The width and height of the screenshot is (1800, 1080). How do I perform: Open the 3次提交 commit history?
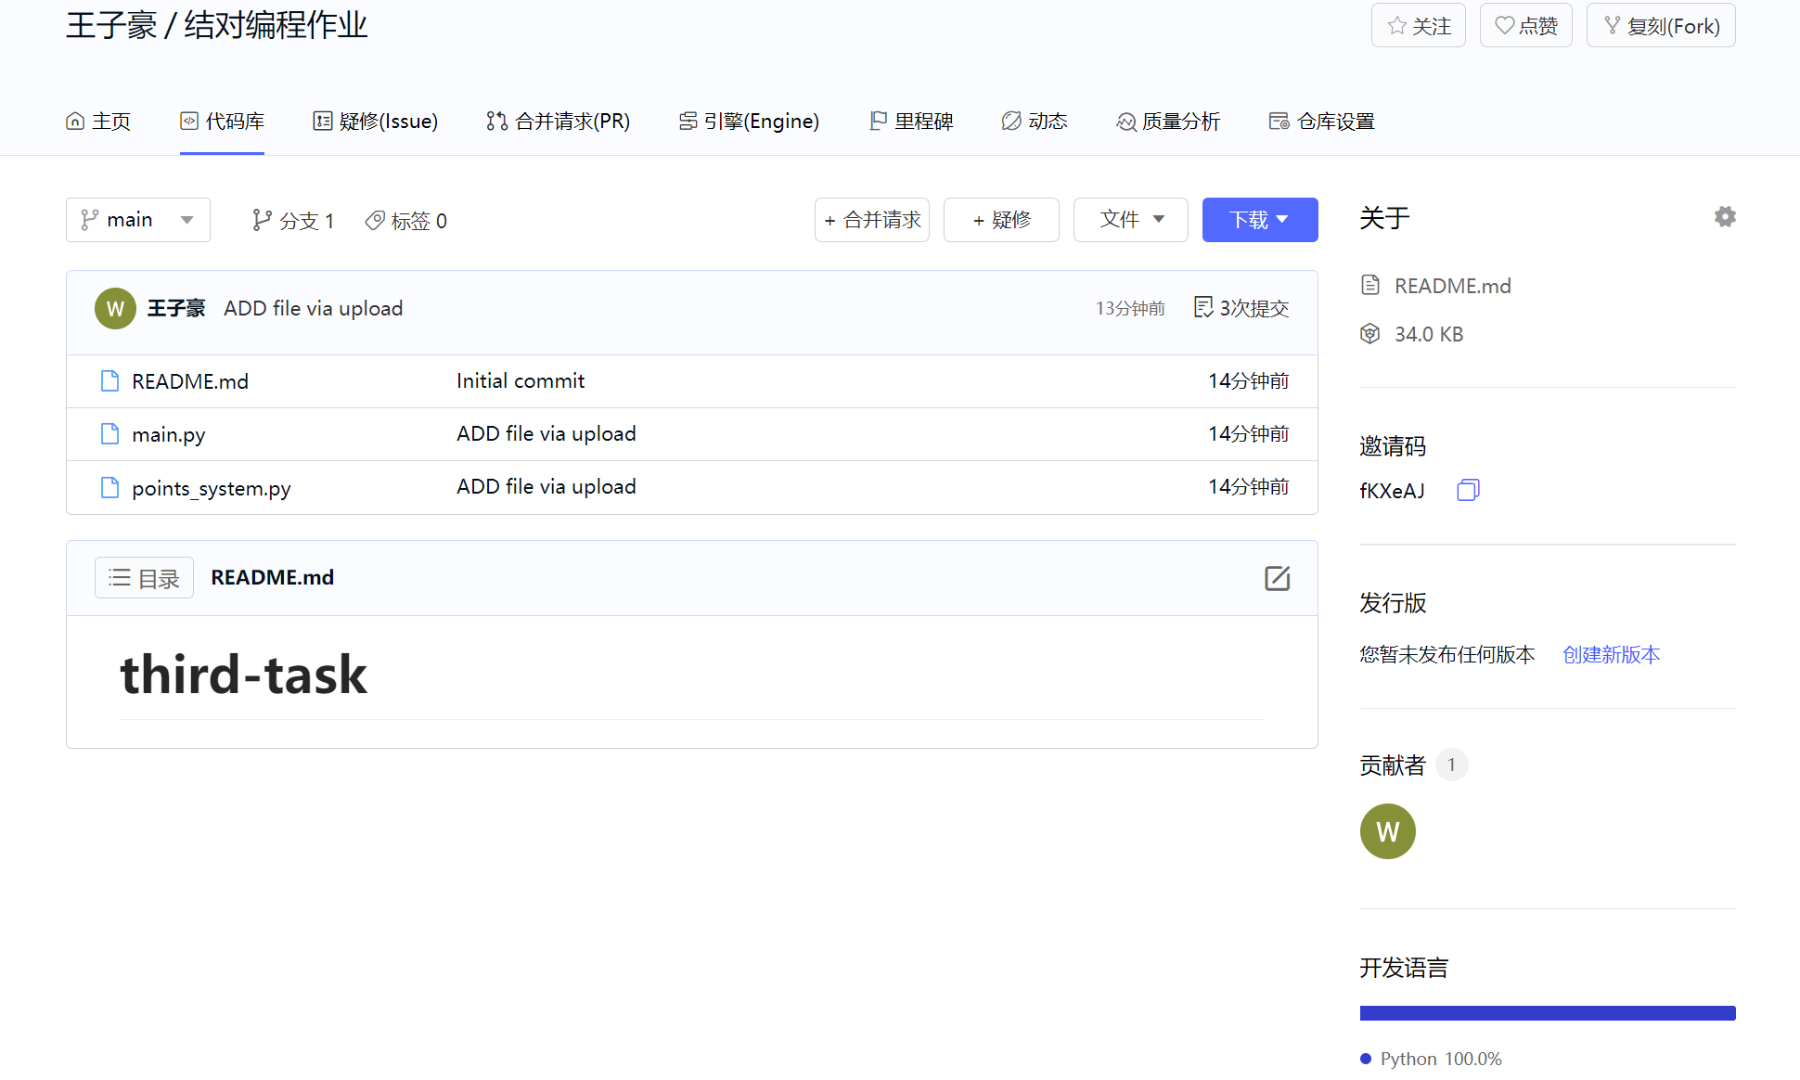click(1241, 308)
